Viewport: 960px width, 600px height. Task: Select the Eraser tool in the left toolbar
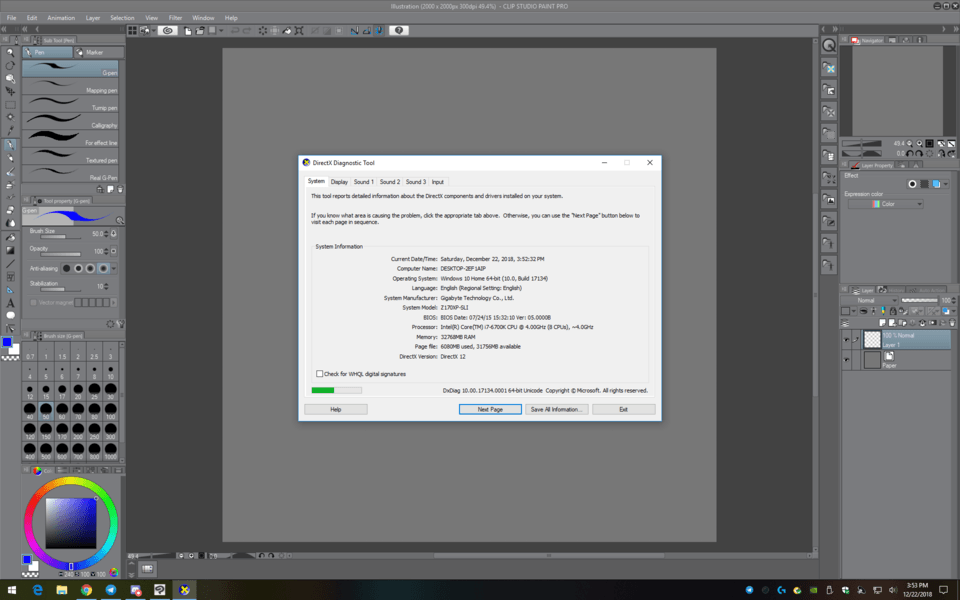point(8,207)
